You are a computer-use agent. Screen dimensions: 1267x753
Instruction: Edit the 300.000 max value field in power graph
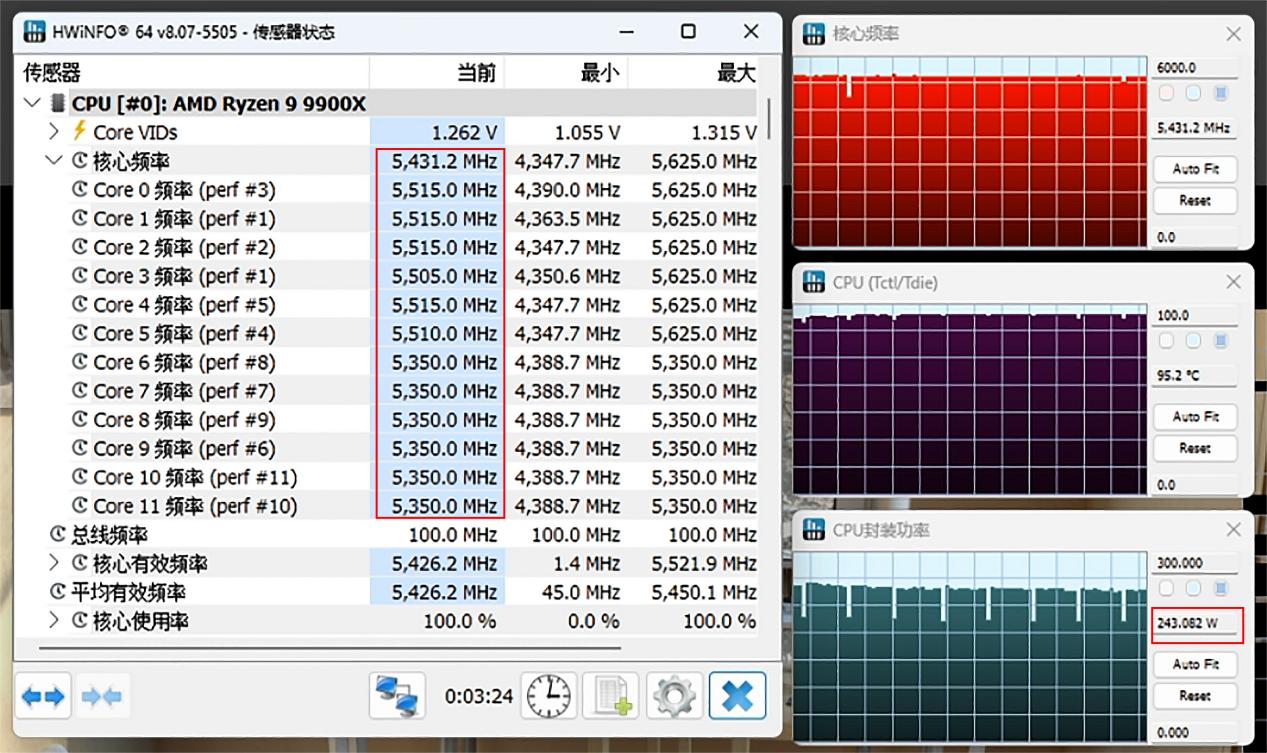1194,563
